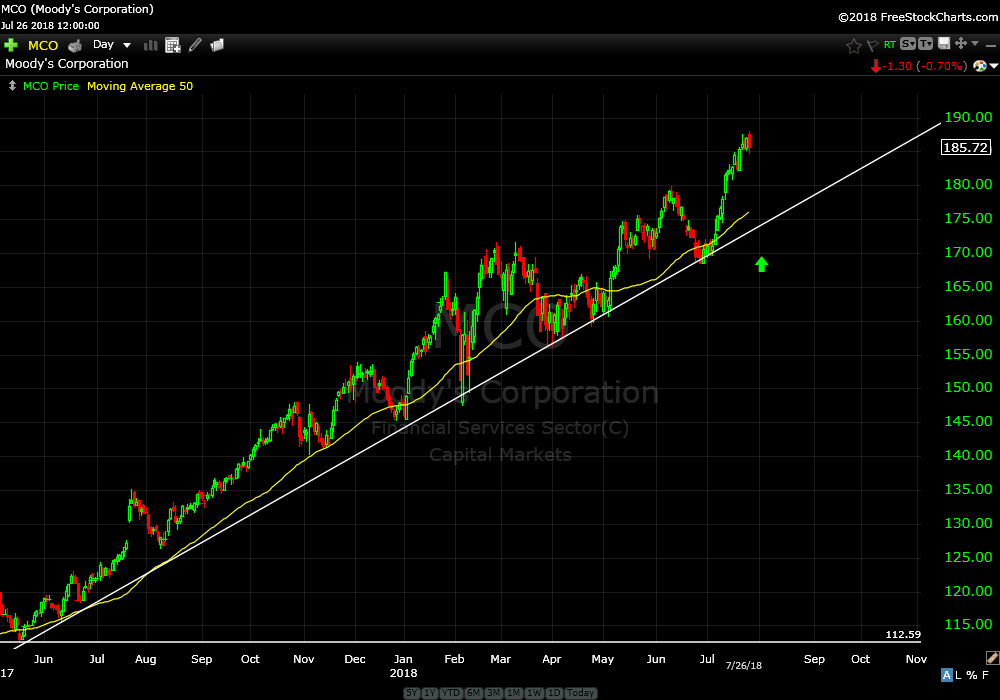Open the Day timeframe dropdown
The width and height of the screenshot is (1000, 700).
(x=111, y=45)
